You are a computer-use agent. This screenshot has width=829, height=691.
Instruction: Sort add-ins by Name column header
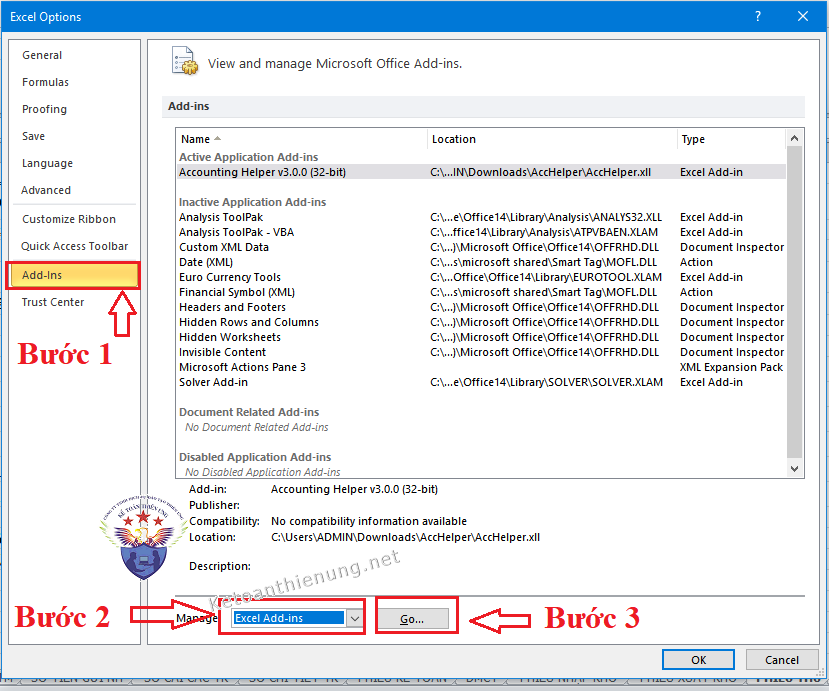coord(195,139)
